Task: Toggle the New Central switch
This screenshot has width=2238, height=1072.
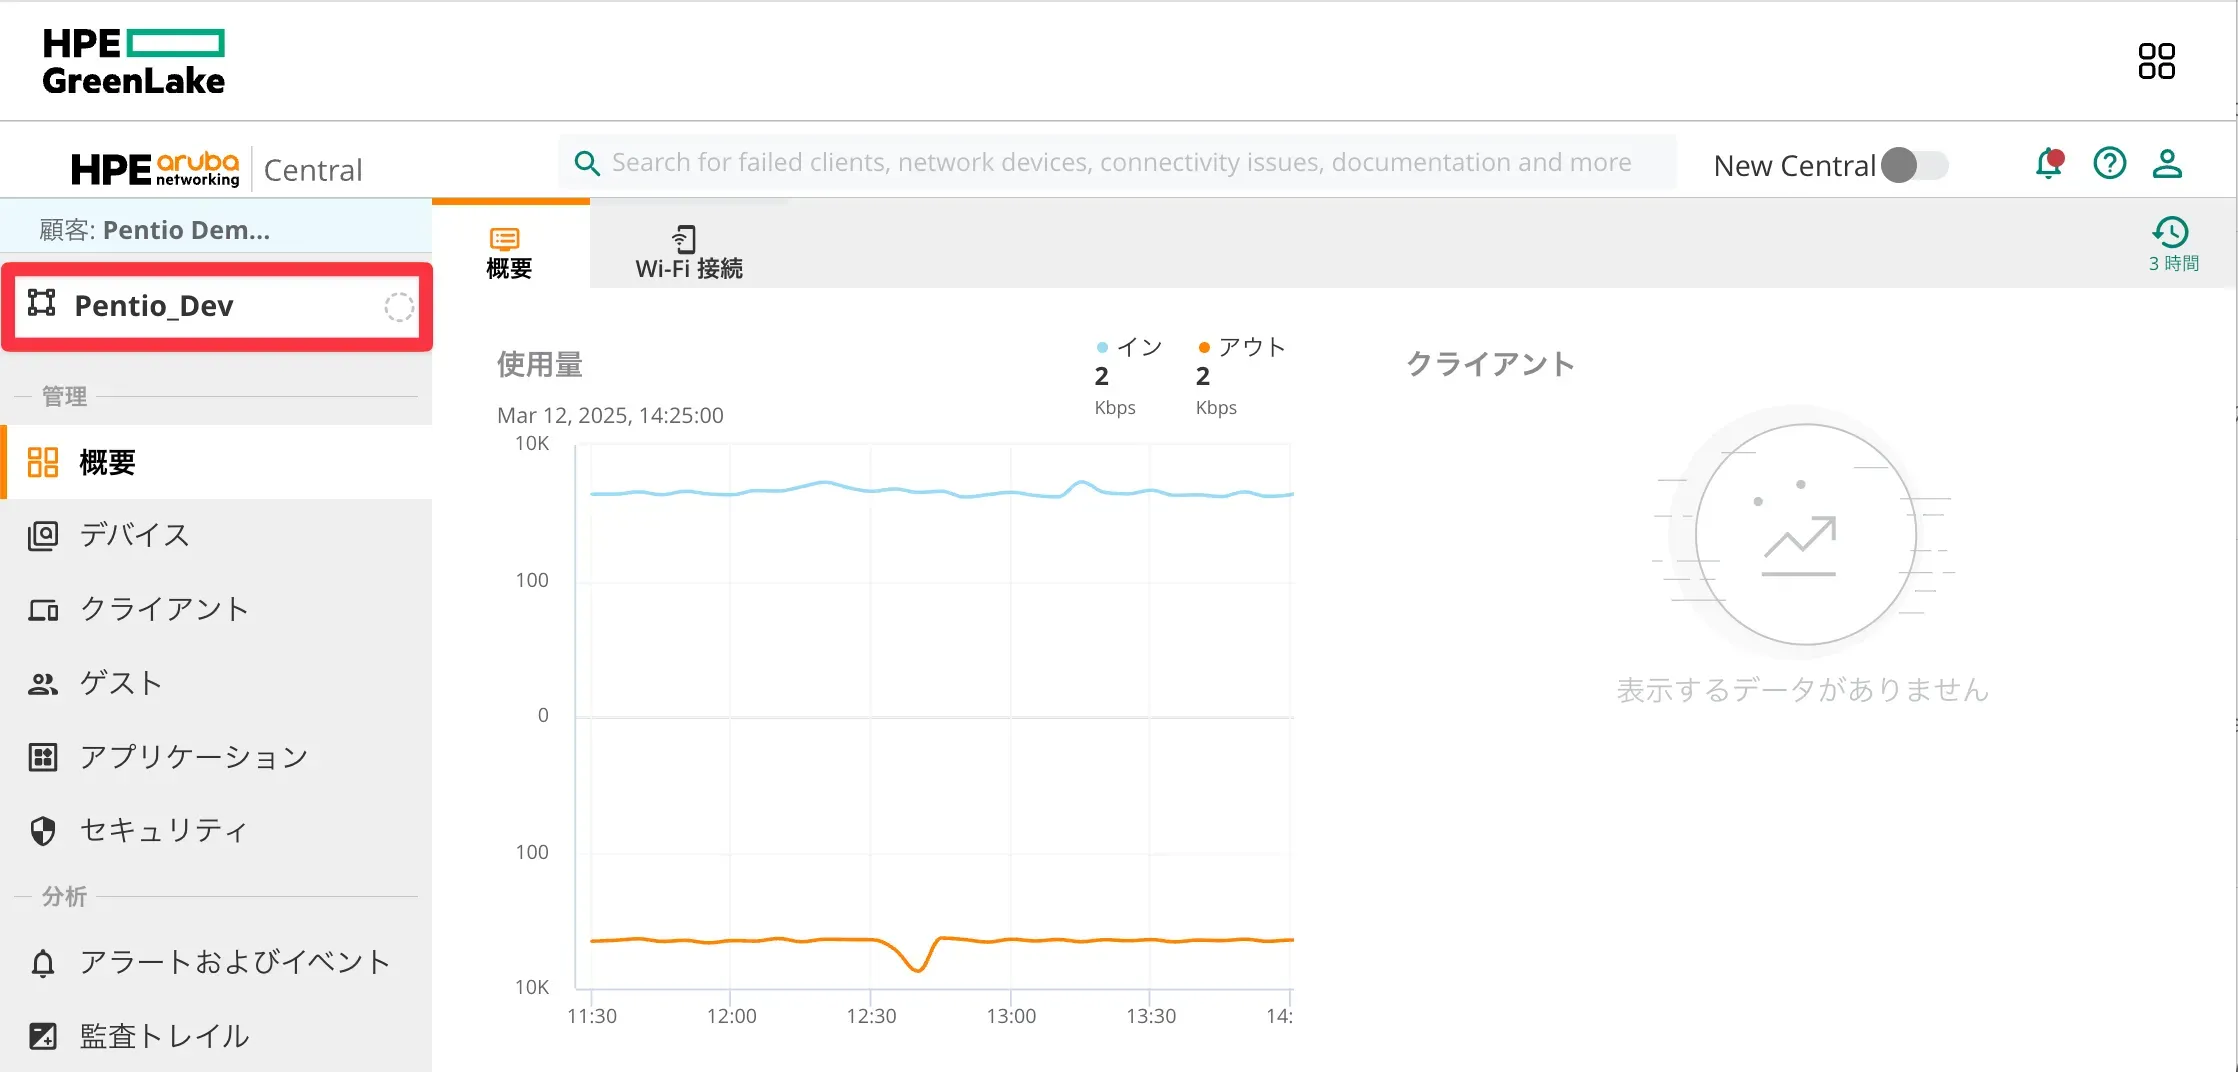Action: [1914, 165]
